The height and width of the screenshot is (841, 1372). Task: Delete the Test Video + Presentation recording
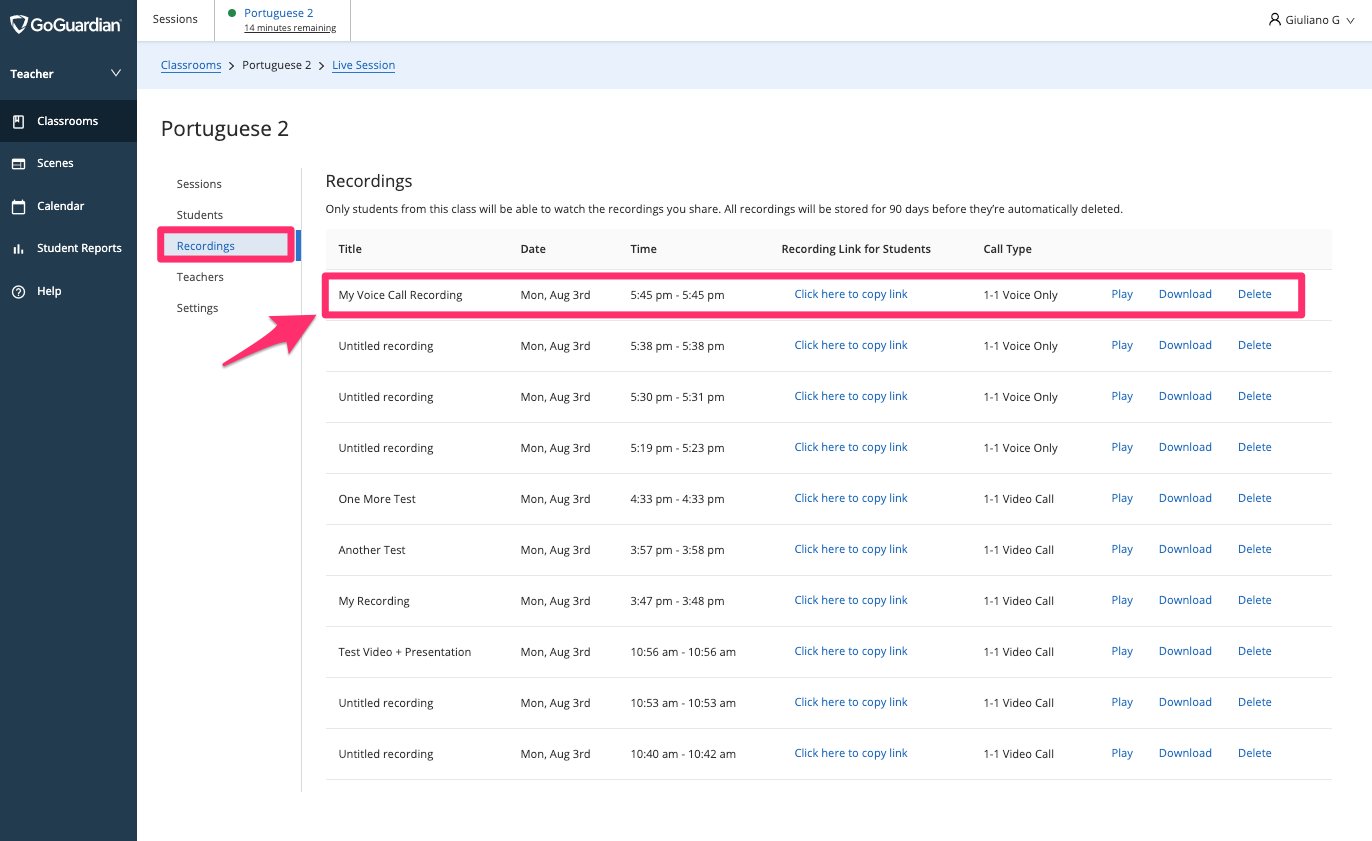point(1255,651)
